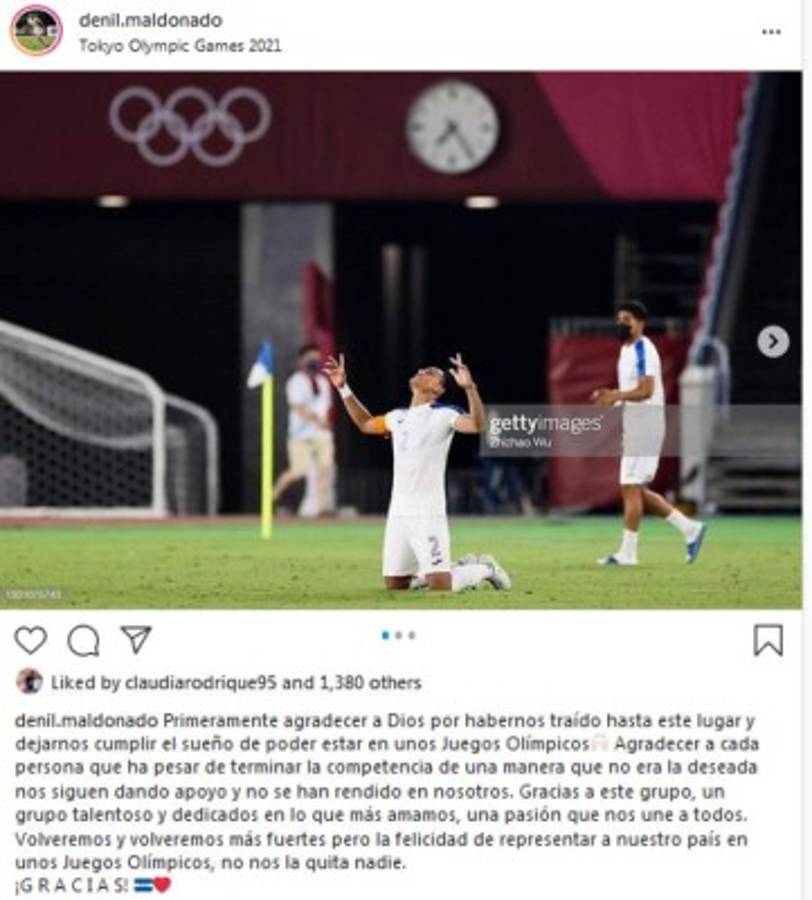Save post with the bookmark icon
The height and width of the screenshot is (900, 812).
(768, 640)
